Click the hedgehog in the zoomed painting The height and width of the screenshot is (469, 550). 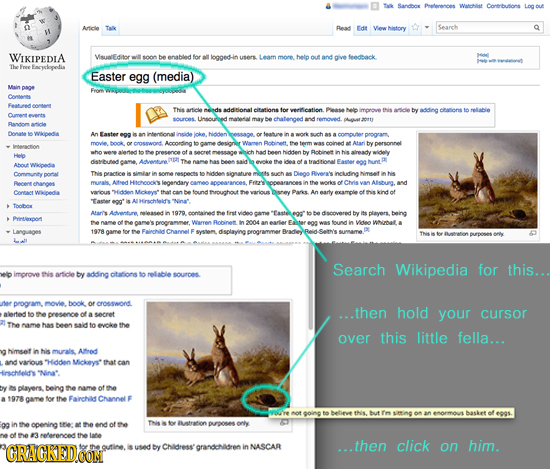pos(266,399)
